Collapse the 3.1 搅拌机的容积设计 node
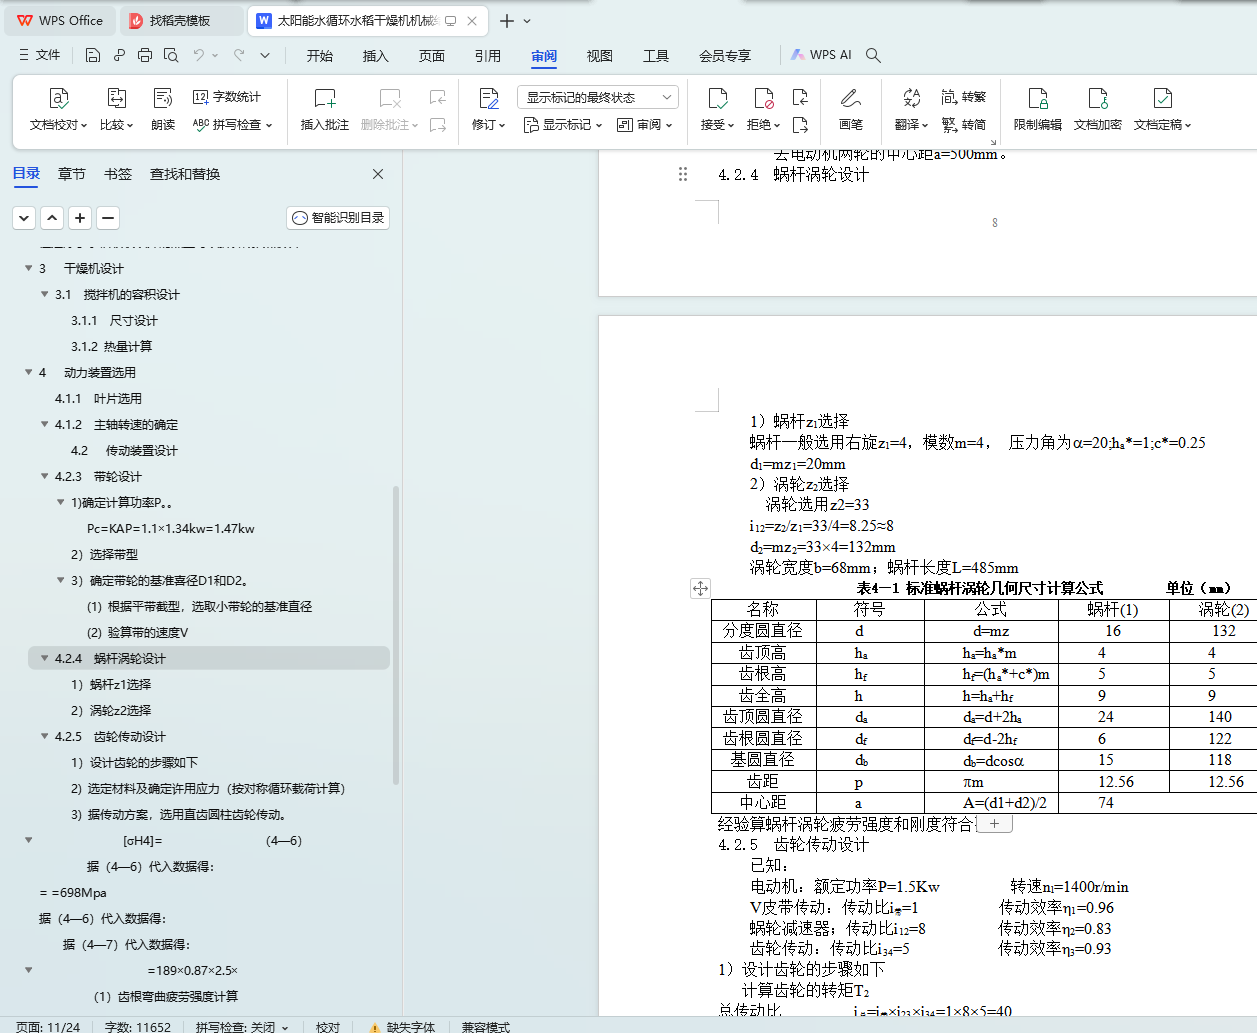 pyautogui.click(x=45, y=294)
